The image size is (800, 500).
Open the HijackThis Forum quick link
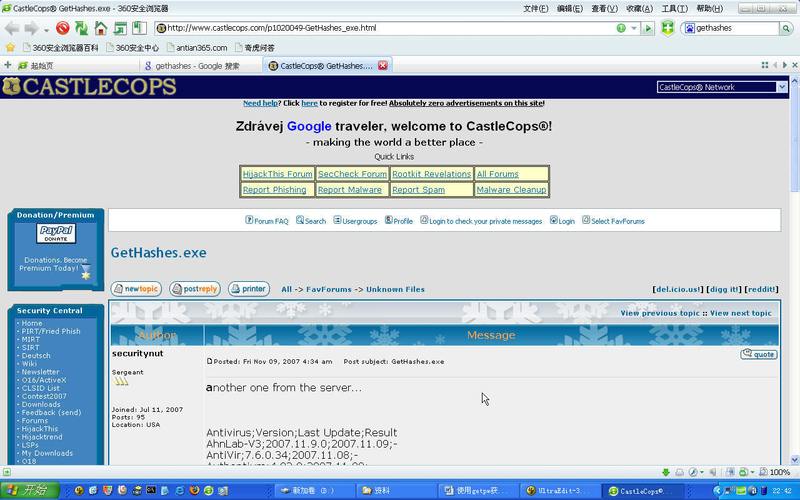point(277,174)
